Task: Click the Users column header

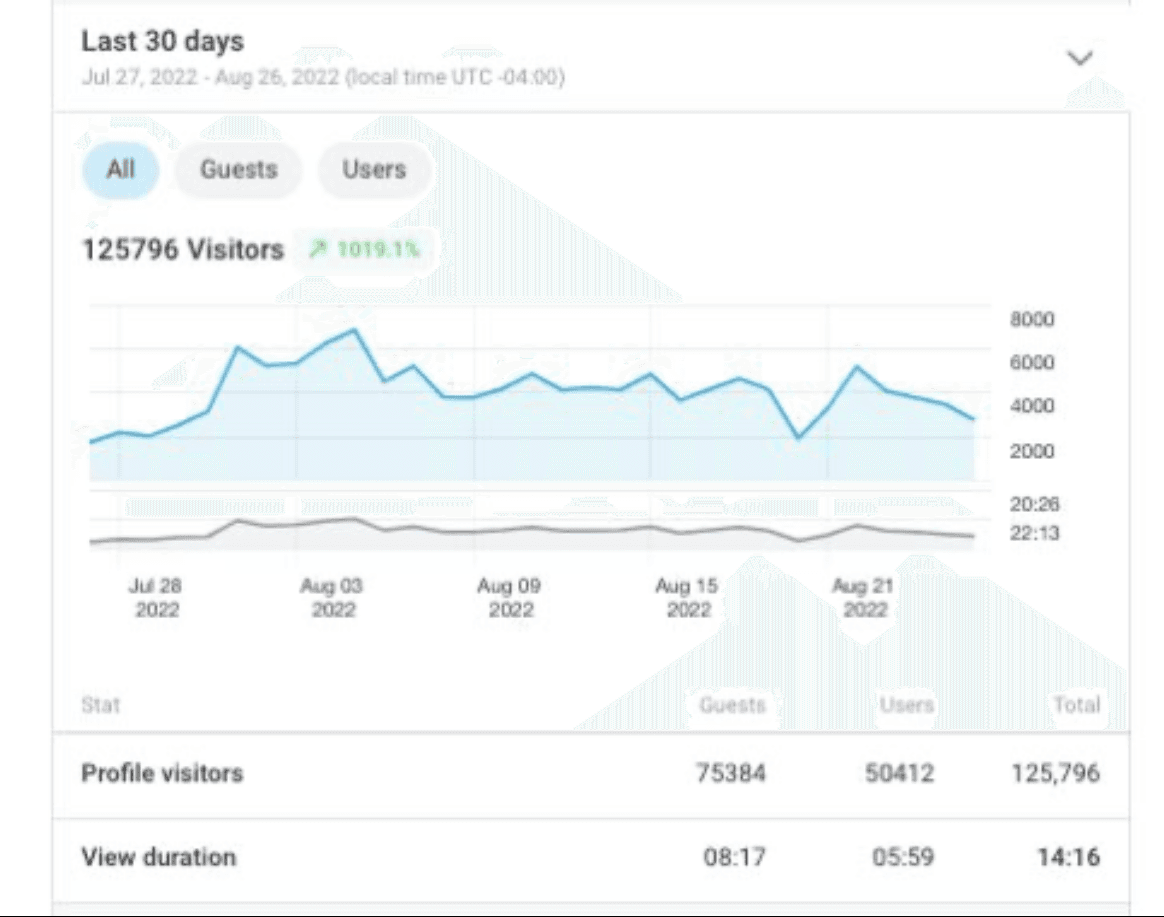Action: click(906, 705)
